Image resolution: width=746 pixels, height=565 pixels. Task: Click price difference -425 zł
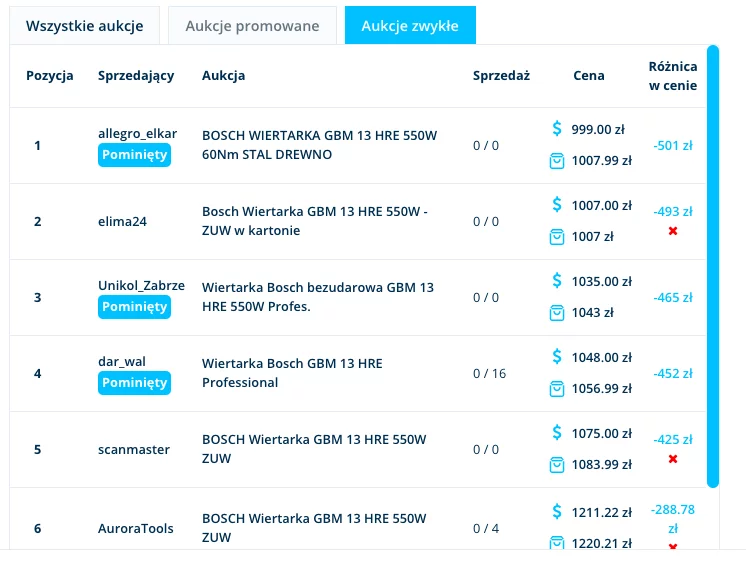(x=673, y=439)
